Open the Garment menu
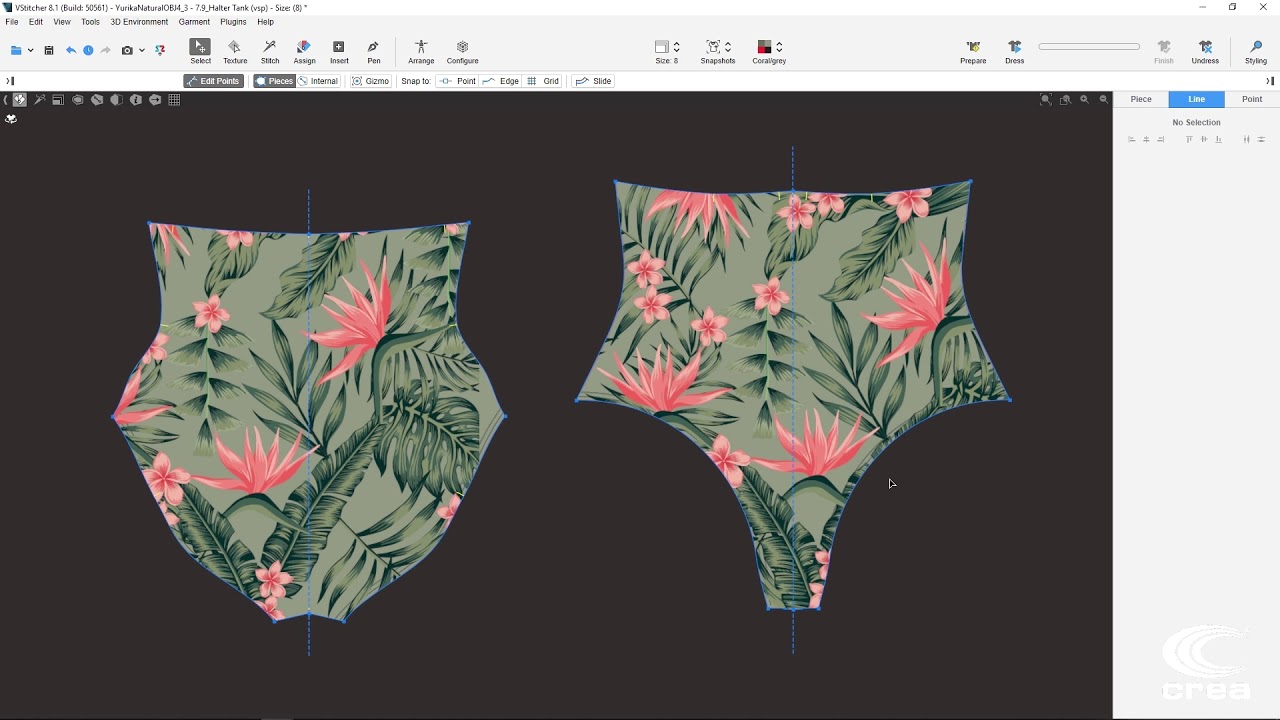This screenshot has width=1280, height=720. pos(194,22)
